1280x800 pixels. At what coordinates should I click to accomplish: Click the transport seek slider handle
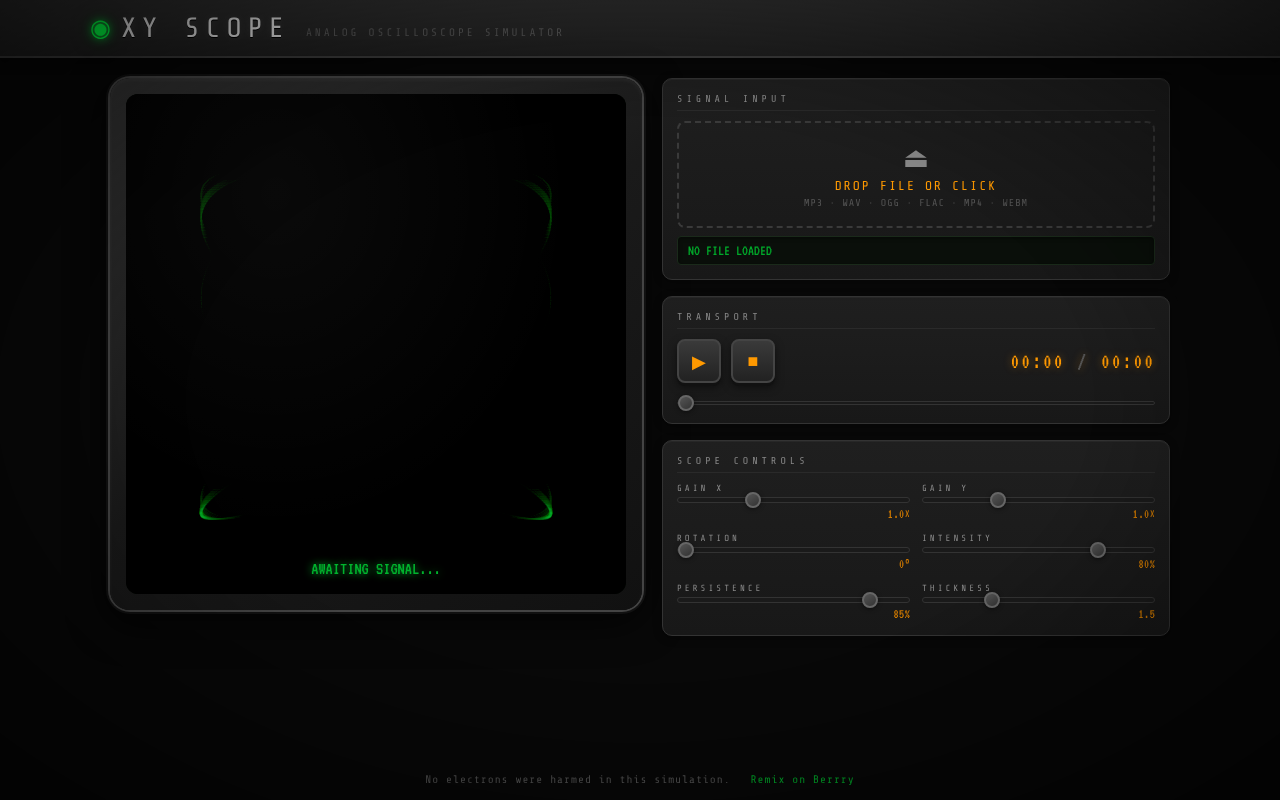(x=686, y=403)
